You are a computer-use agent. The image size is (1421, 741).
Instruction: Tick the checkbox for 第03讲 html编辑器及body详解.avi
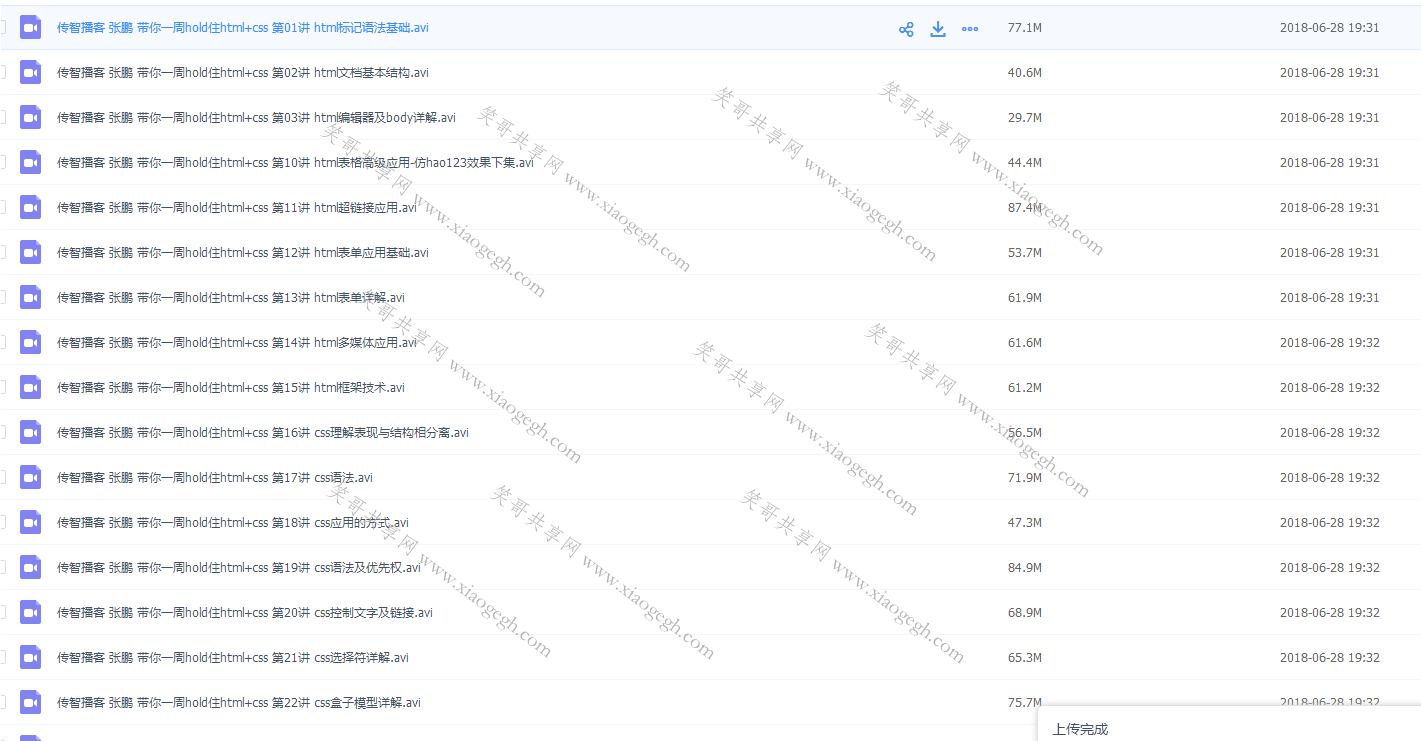click(2, 118)
